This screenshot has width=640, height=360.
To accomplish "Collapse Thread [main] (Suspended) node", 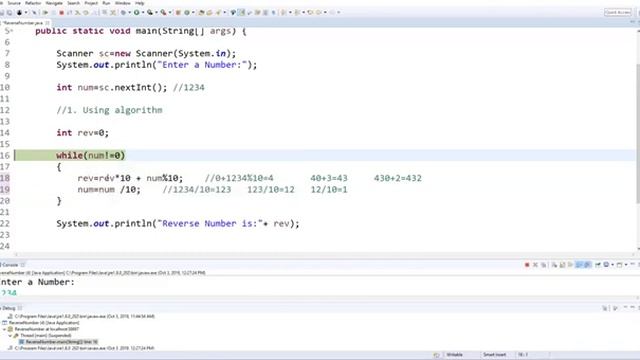I will (10, 336).
